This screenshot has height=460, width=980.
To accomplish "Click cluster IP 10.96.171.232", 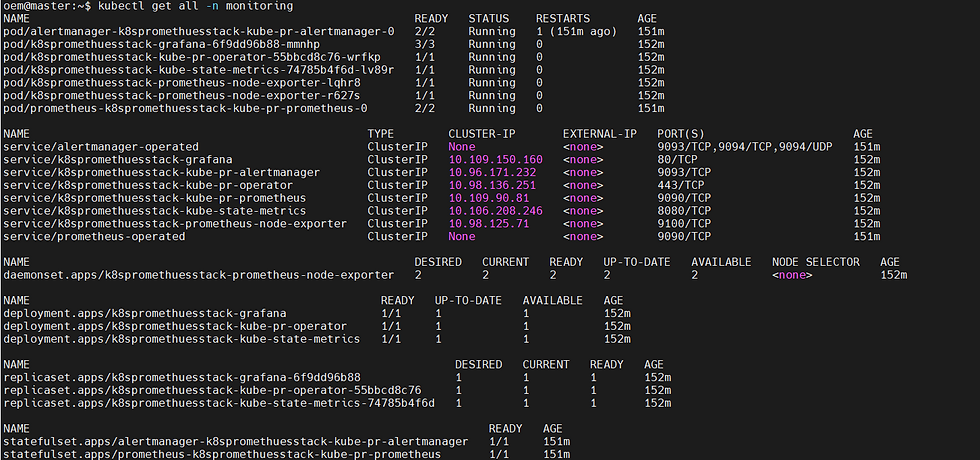I will click(x=492, y=172).
